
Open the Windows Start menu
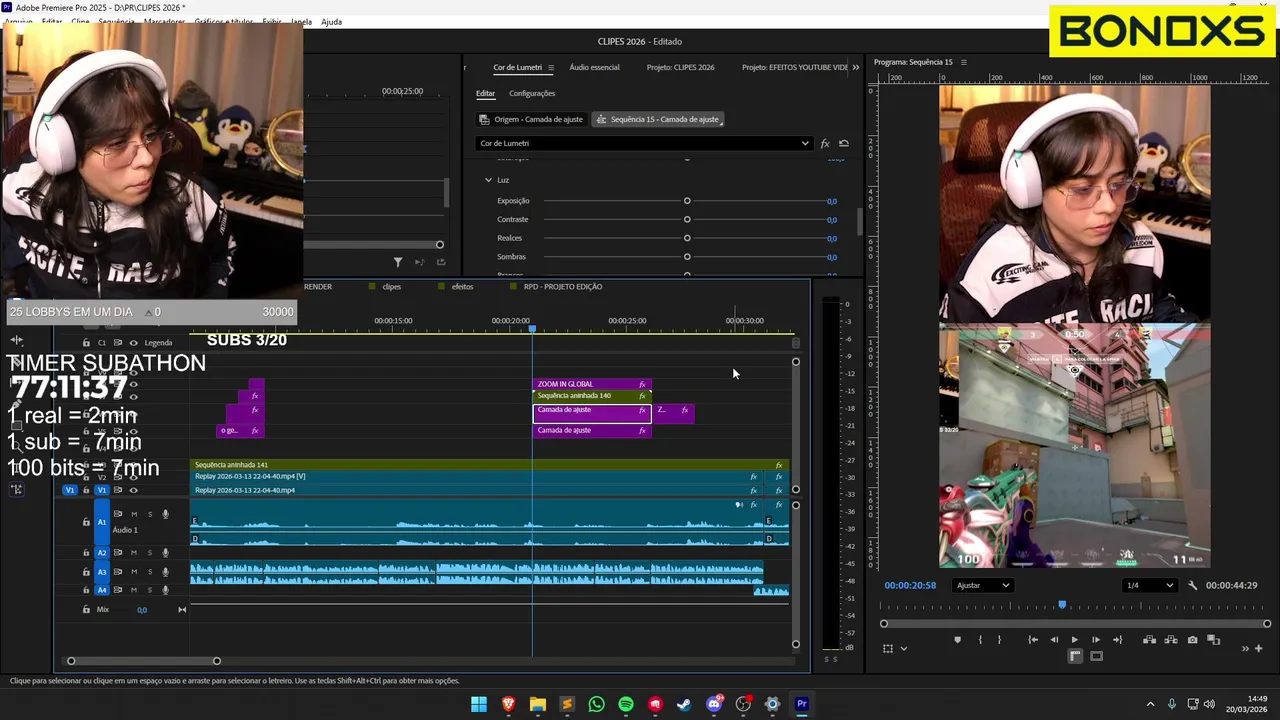[x=479, y=704]
